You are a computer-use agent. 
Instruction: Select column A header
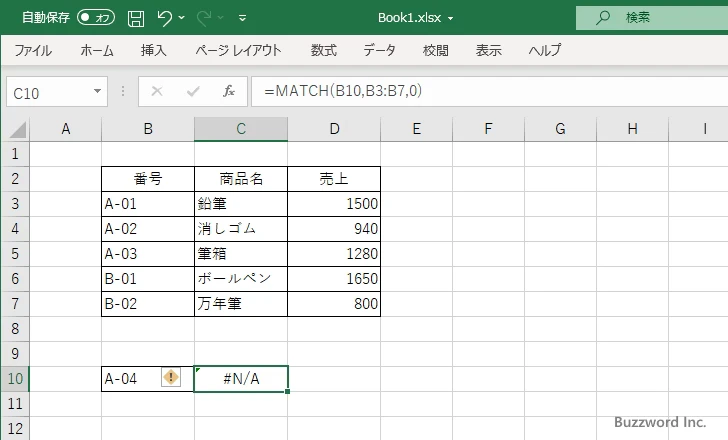[65, 129]
